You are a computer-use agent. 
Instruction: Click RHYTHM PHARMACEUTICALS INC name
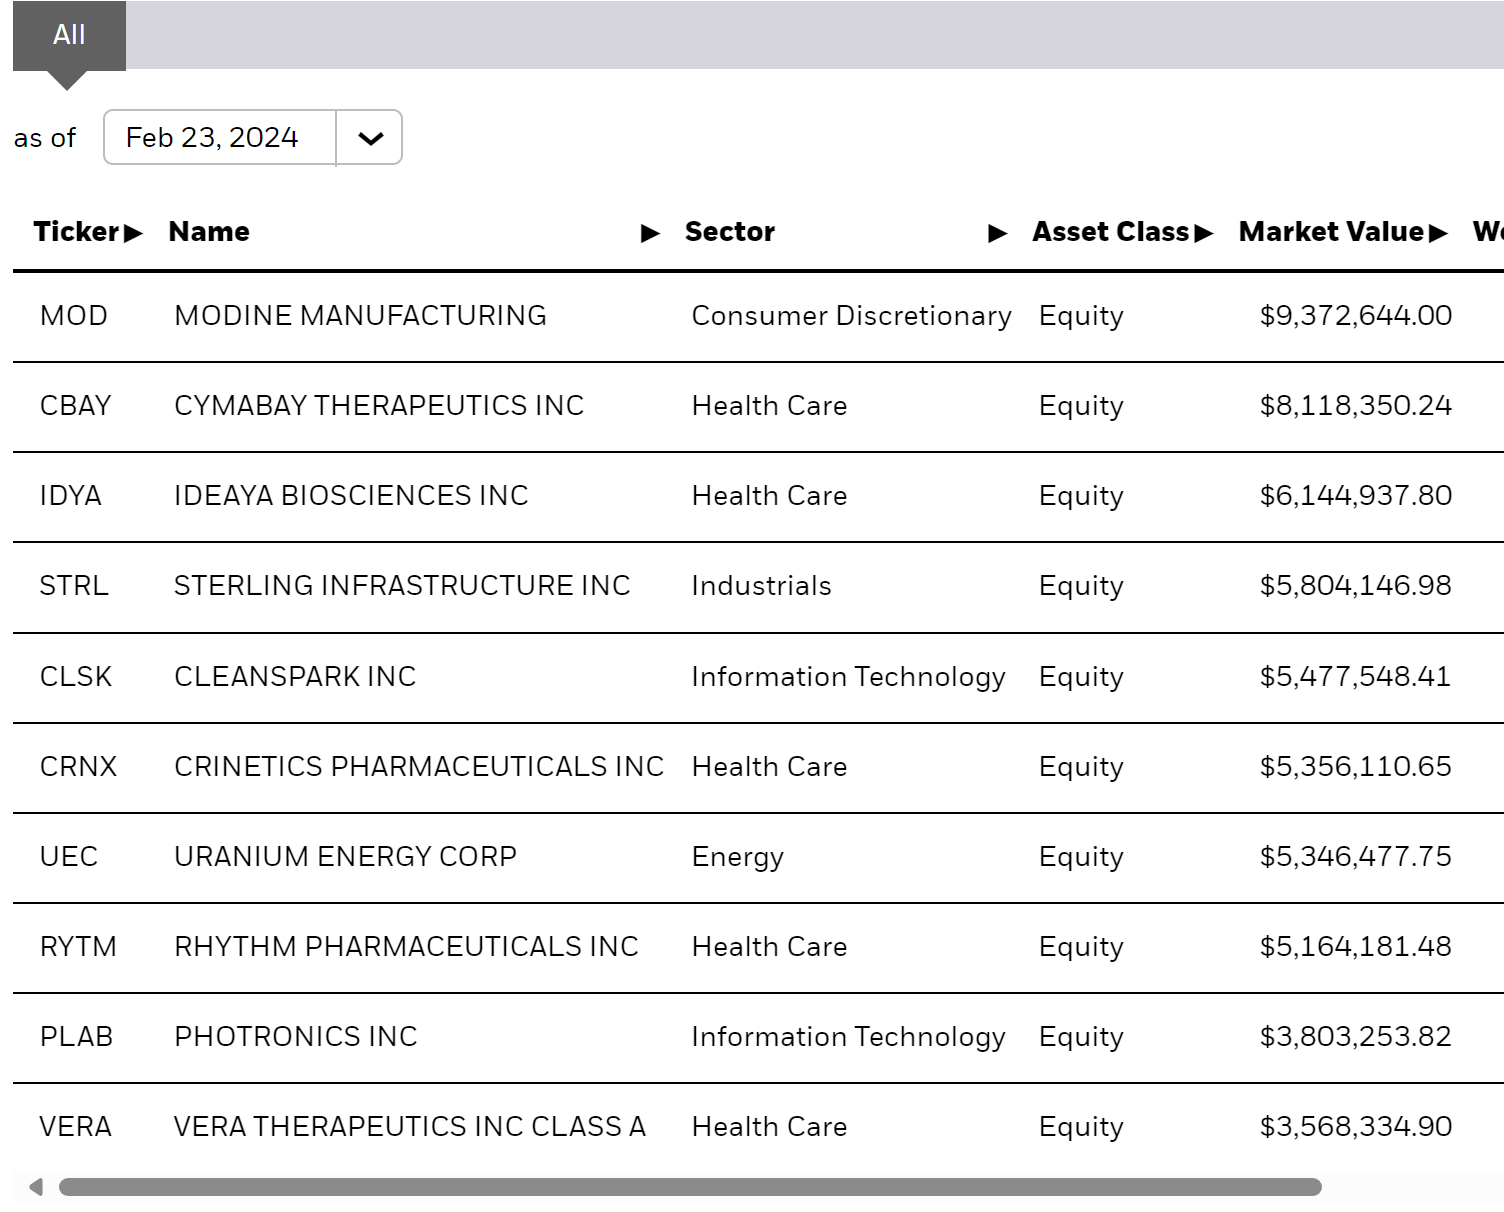coord(406,947)
